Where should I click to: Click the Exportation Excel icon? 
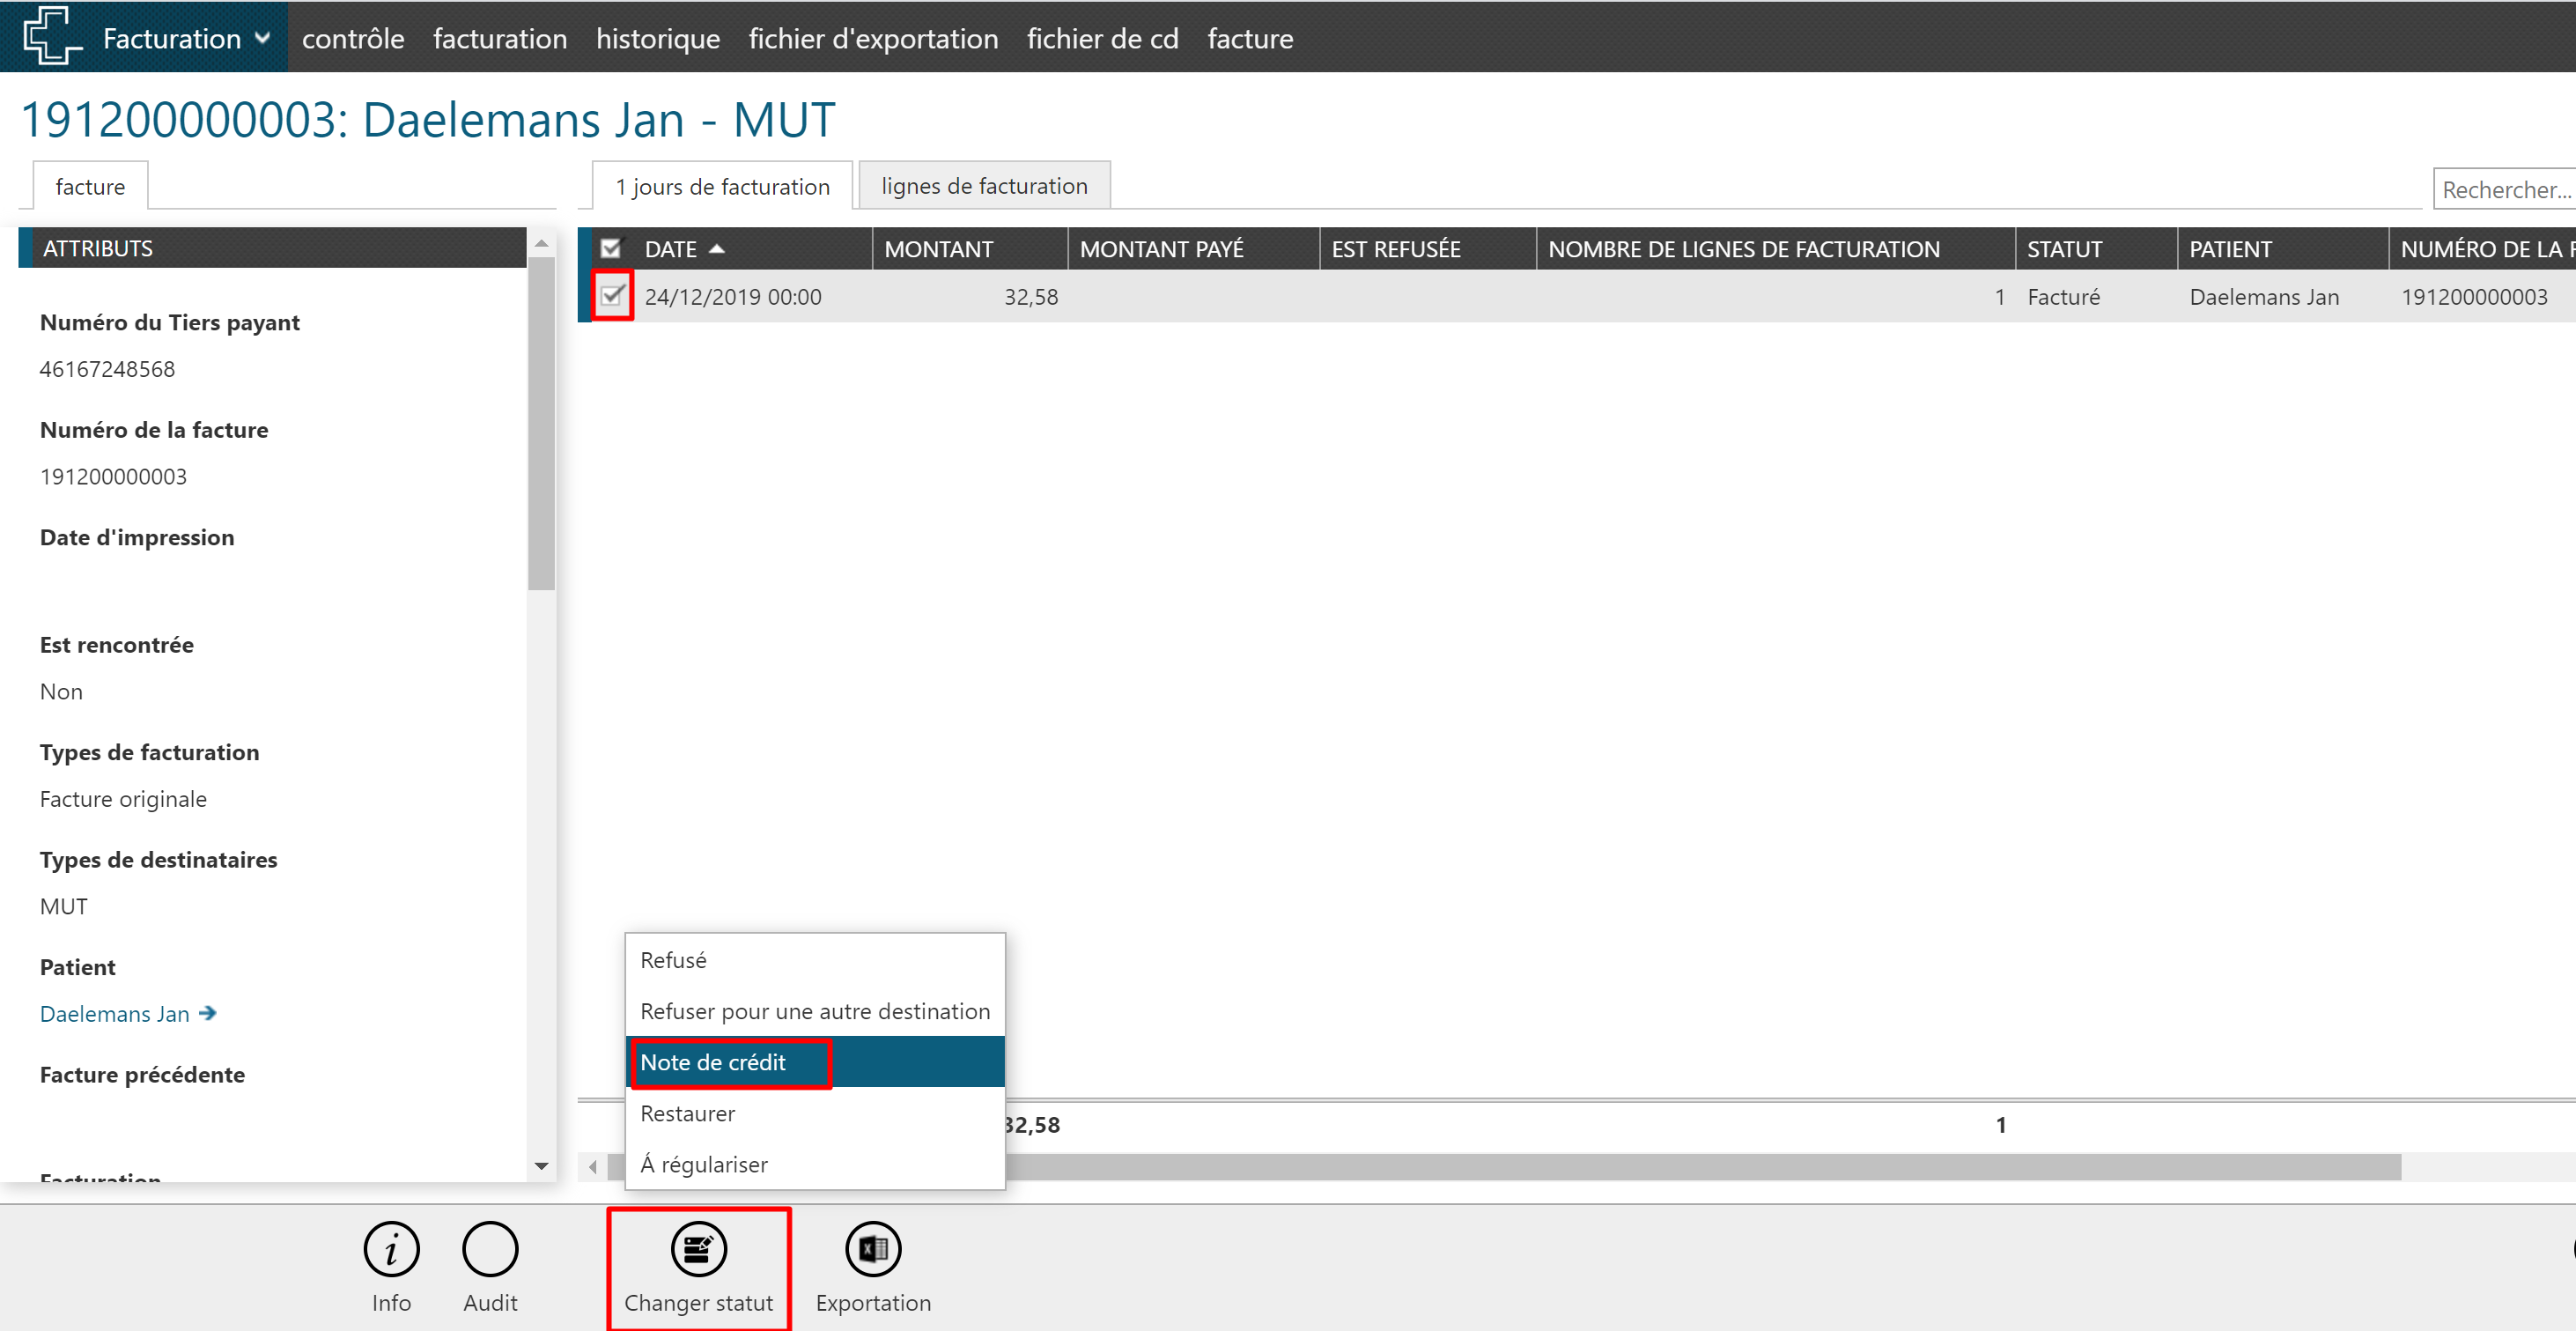point(873,1249)
